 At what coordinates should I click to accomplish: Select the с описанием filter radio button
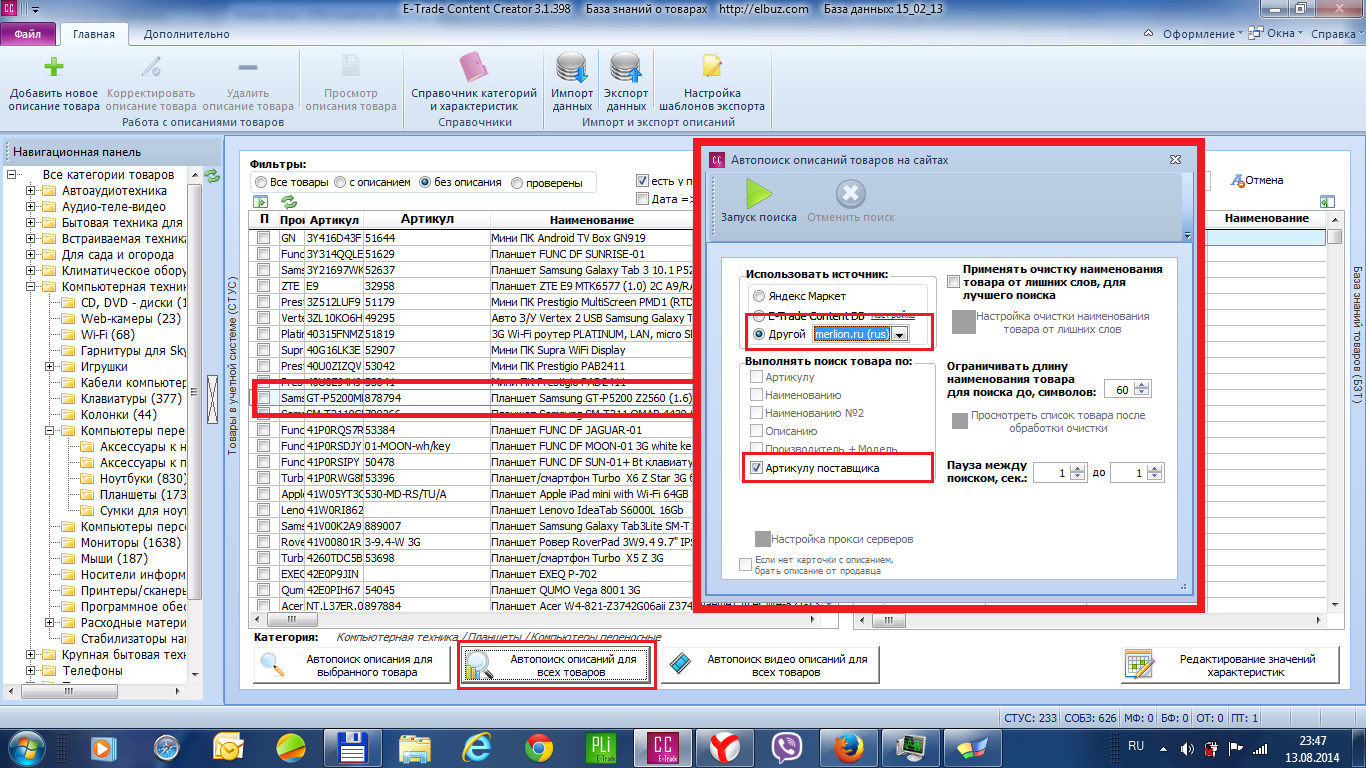(x=341, y=182)
